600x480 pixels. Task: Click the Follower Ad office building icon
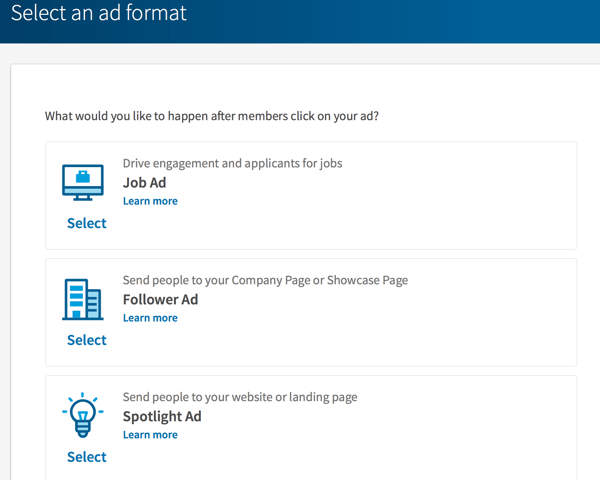coord(83,299)
